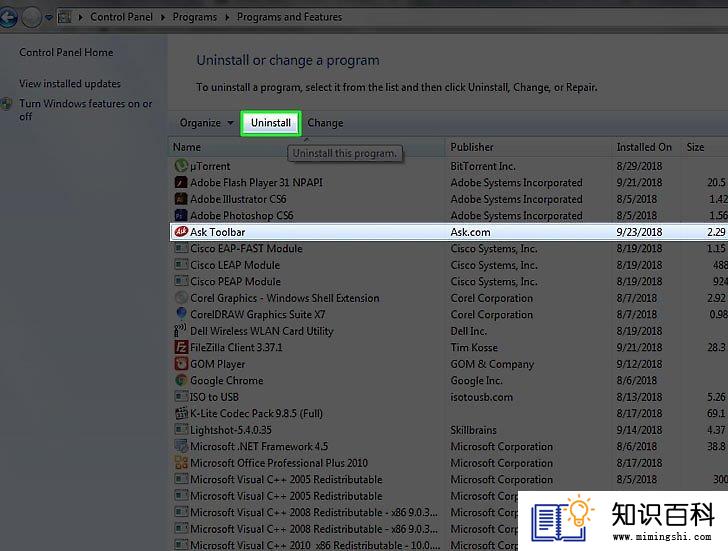Open the recent pages dropdown arrow
The height and width of the screenshot is (551, 728).
click(x=48, y=18)
